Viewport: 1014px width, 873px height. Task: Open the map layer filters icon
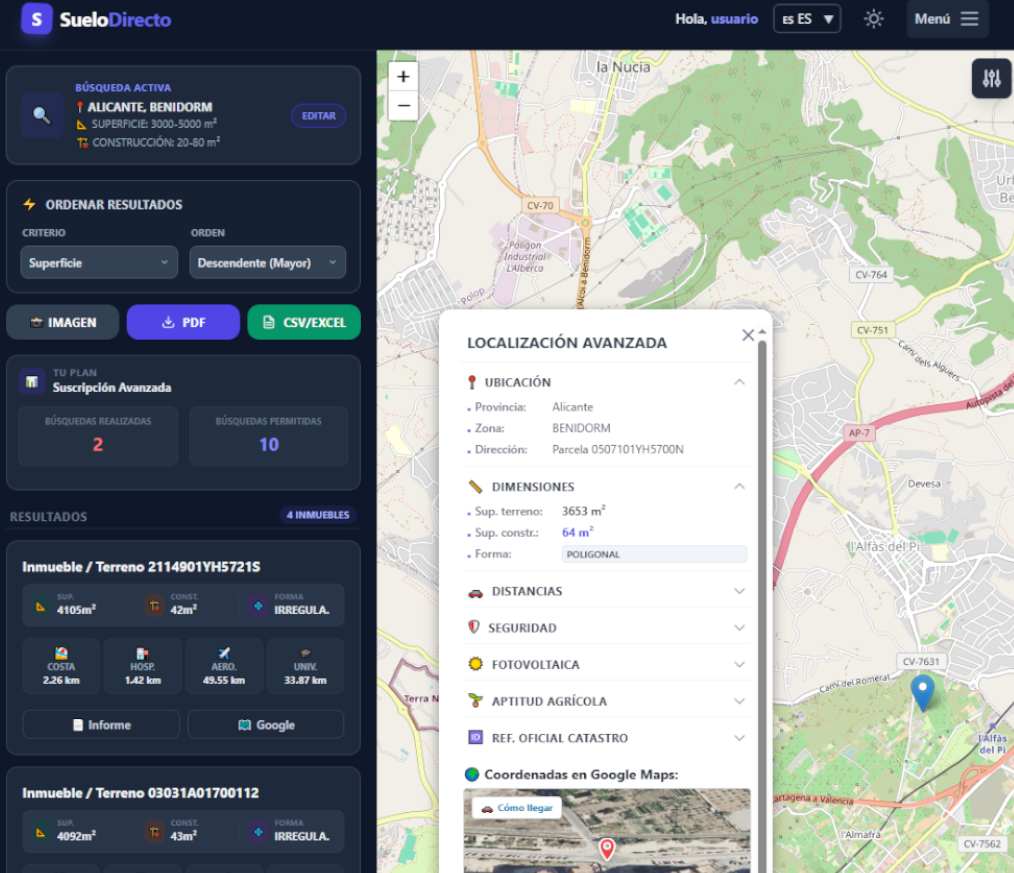coord(991,79)
